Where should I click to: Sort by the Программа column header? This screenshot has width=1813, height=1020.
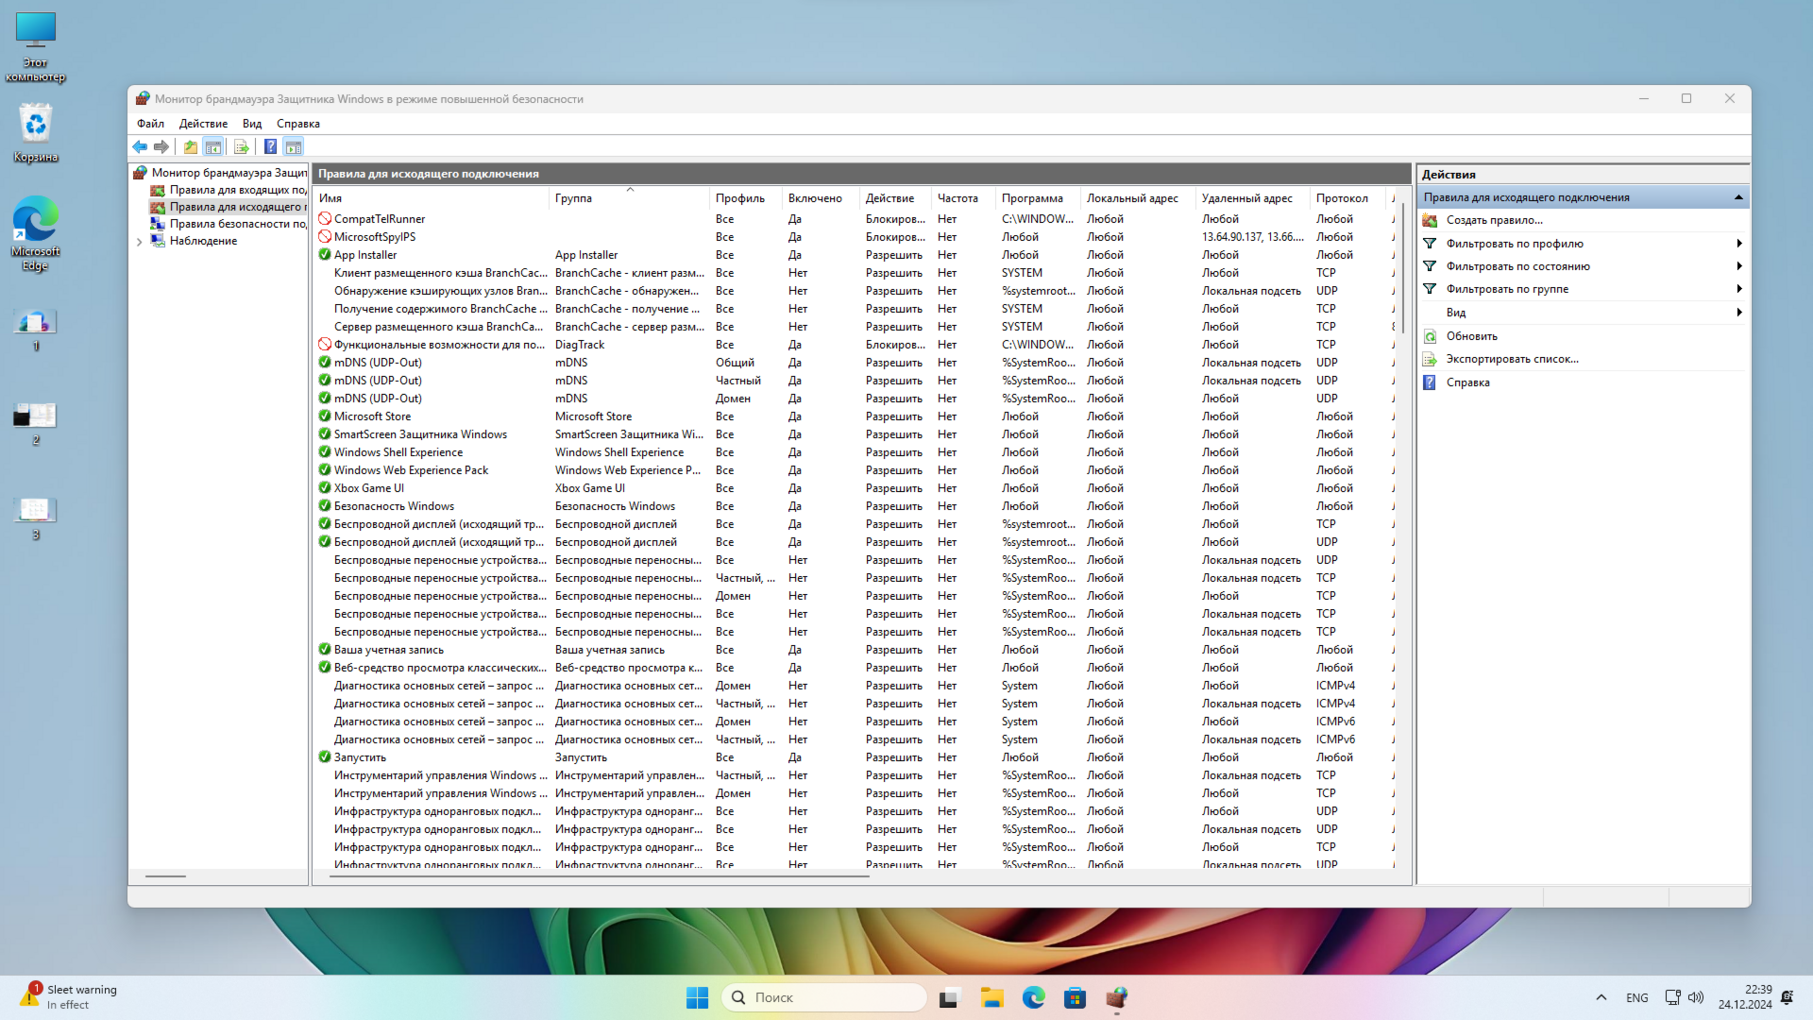pos(1038,198)
